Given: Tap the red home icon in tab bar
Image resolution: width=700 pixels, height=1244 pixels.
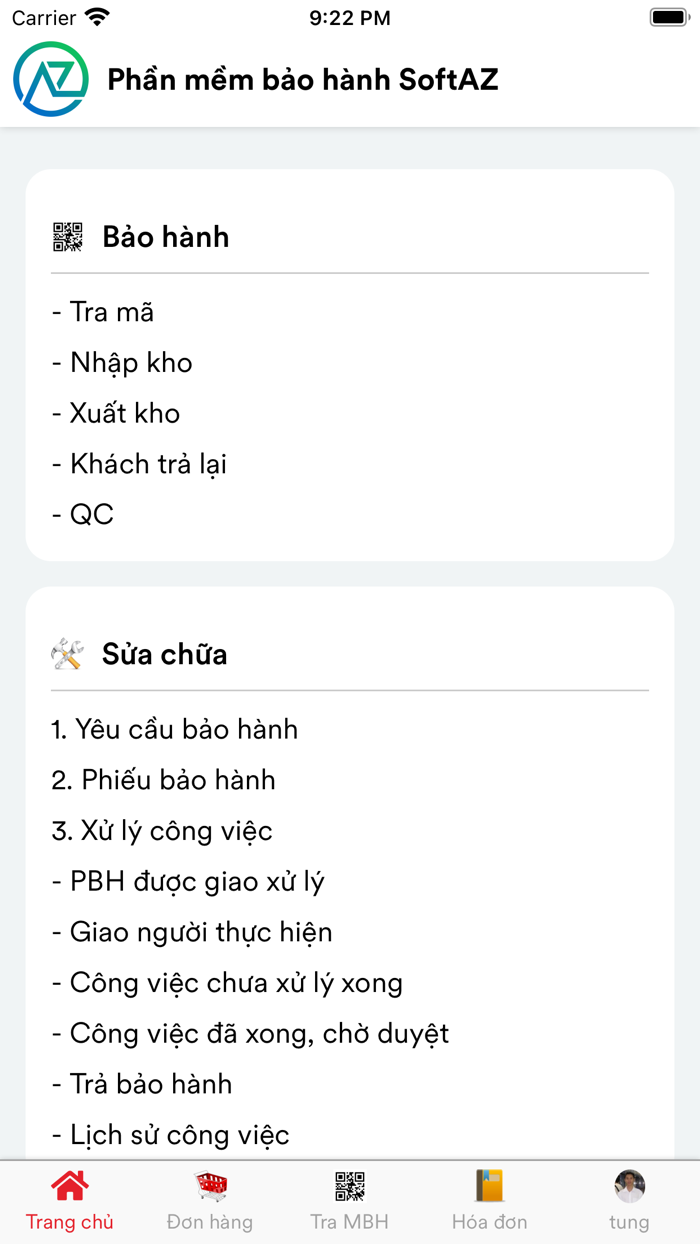Looking at the screenshot, I should (69, 1187).
